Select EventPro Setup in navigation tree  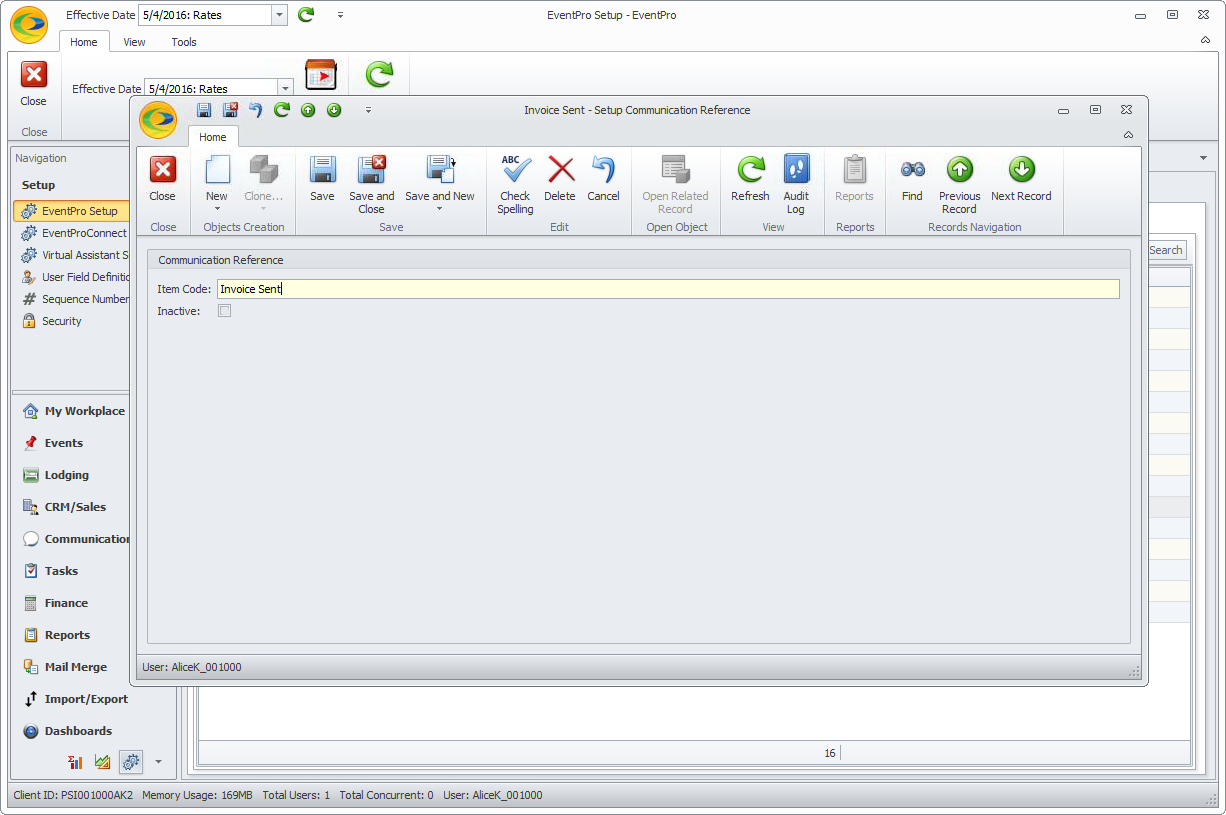[x=72, y=211]
